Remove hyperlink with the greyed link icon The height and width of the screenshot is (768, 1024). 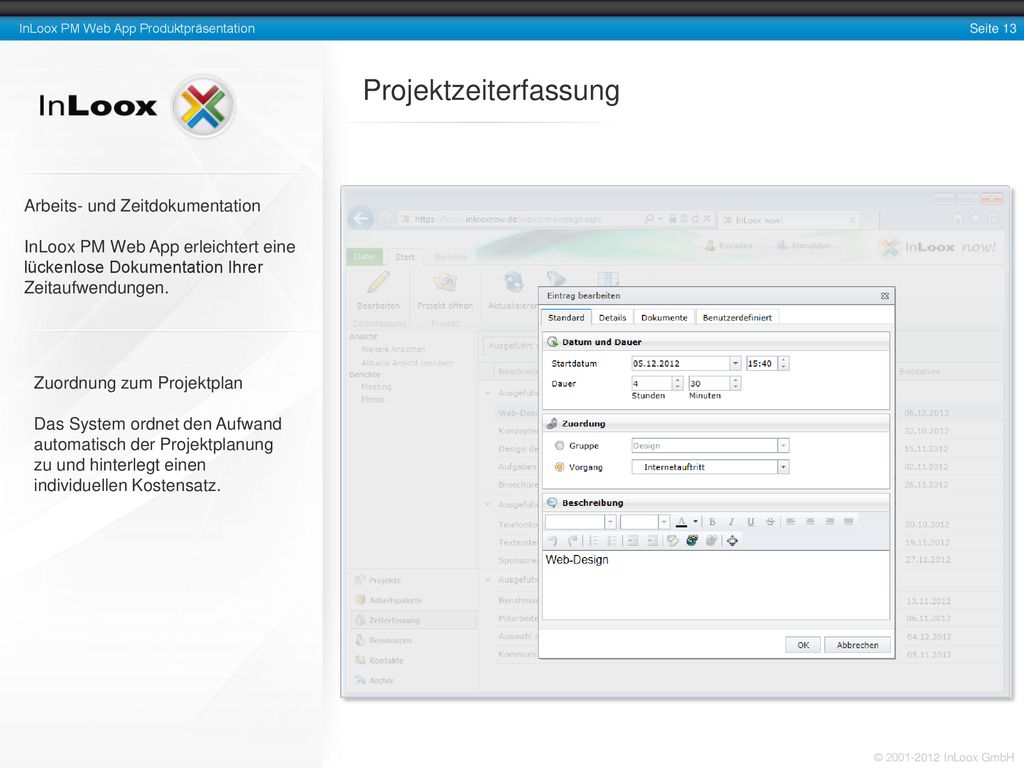(712, 541)
